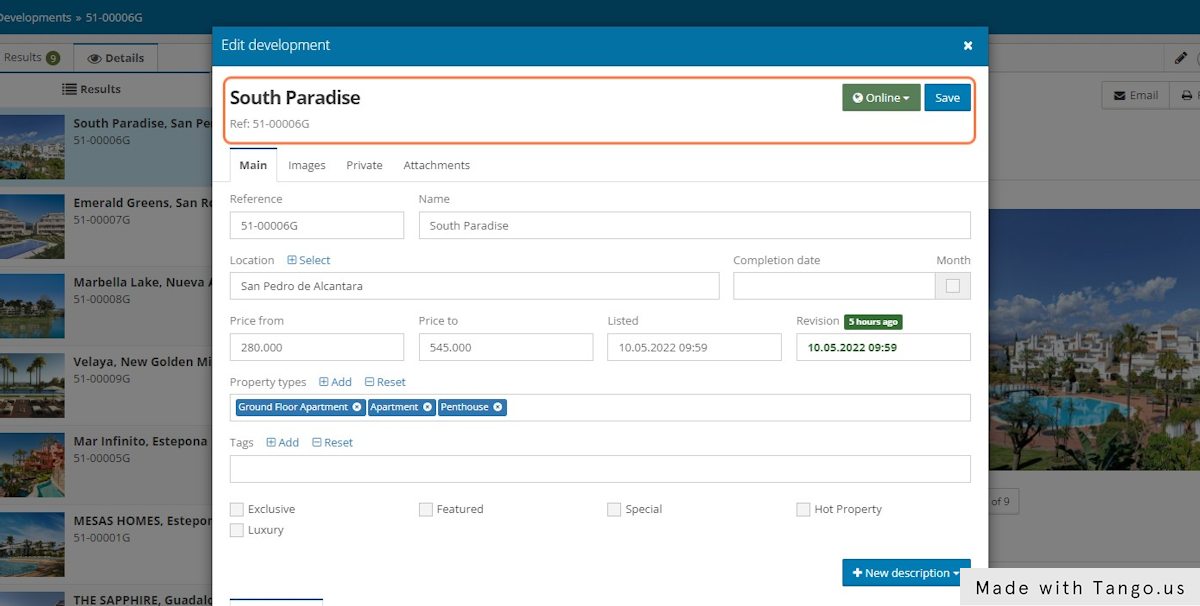Open the Online status dropdown

(881, 97)
